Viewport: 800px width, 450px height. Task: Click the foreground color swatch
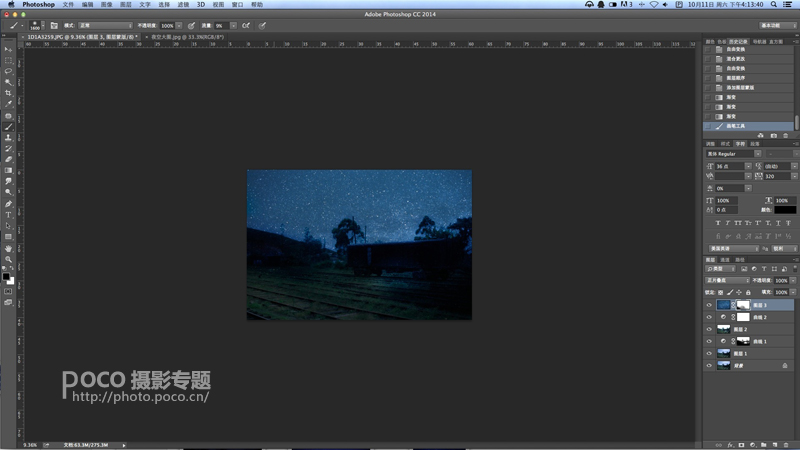click(6, 277)
